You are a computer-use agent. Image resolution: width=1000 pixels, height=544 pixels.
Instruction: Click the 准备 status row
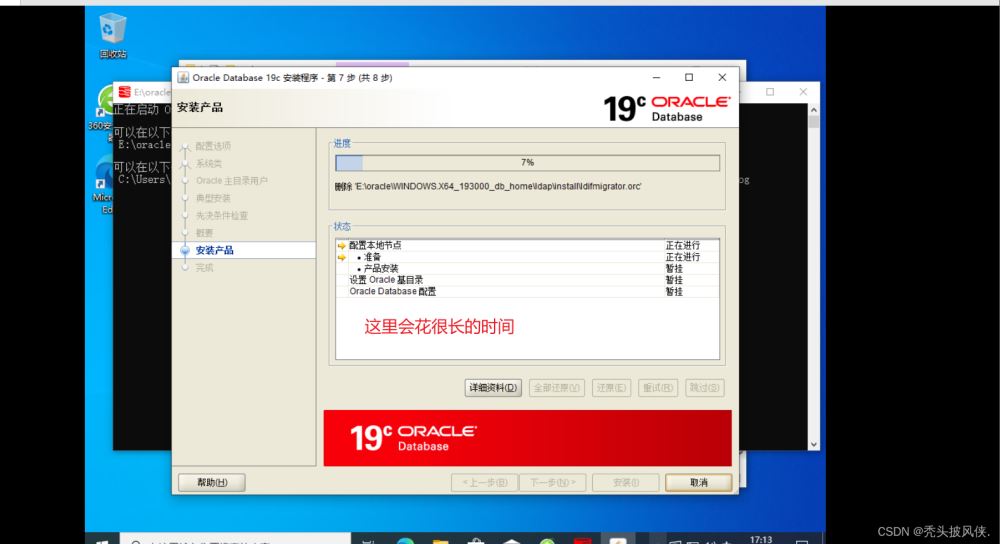point(527,256)
